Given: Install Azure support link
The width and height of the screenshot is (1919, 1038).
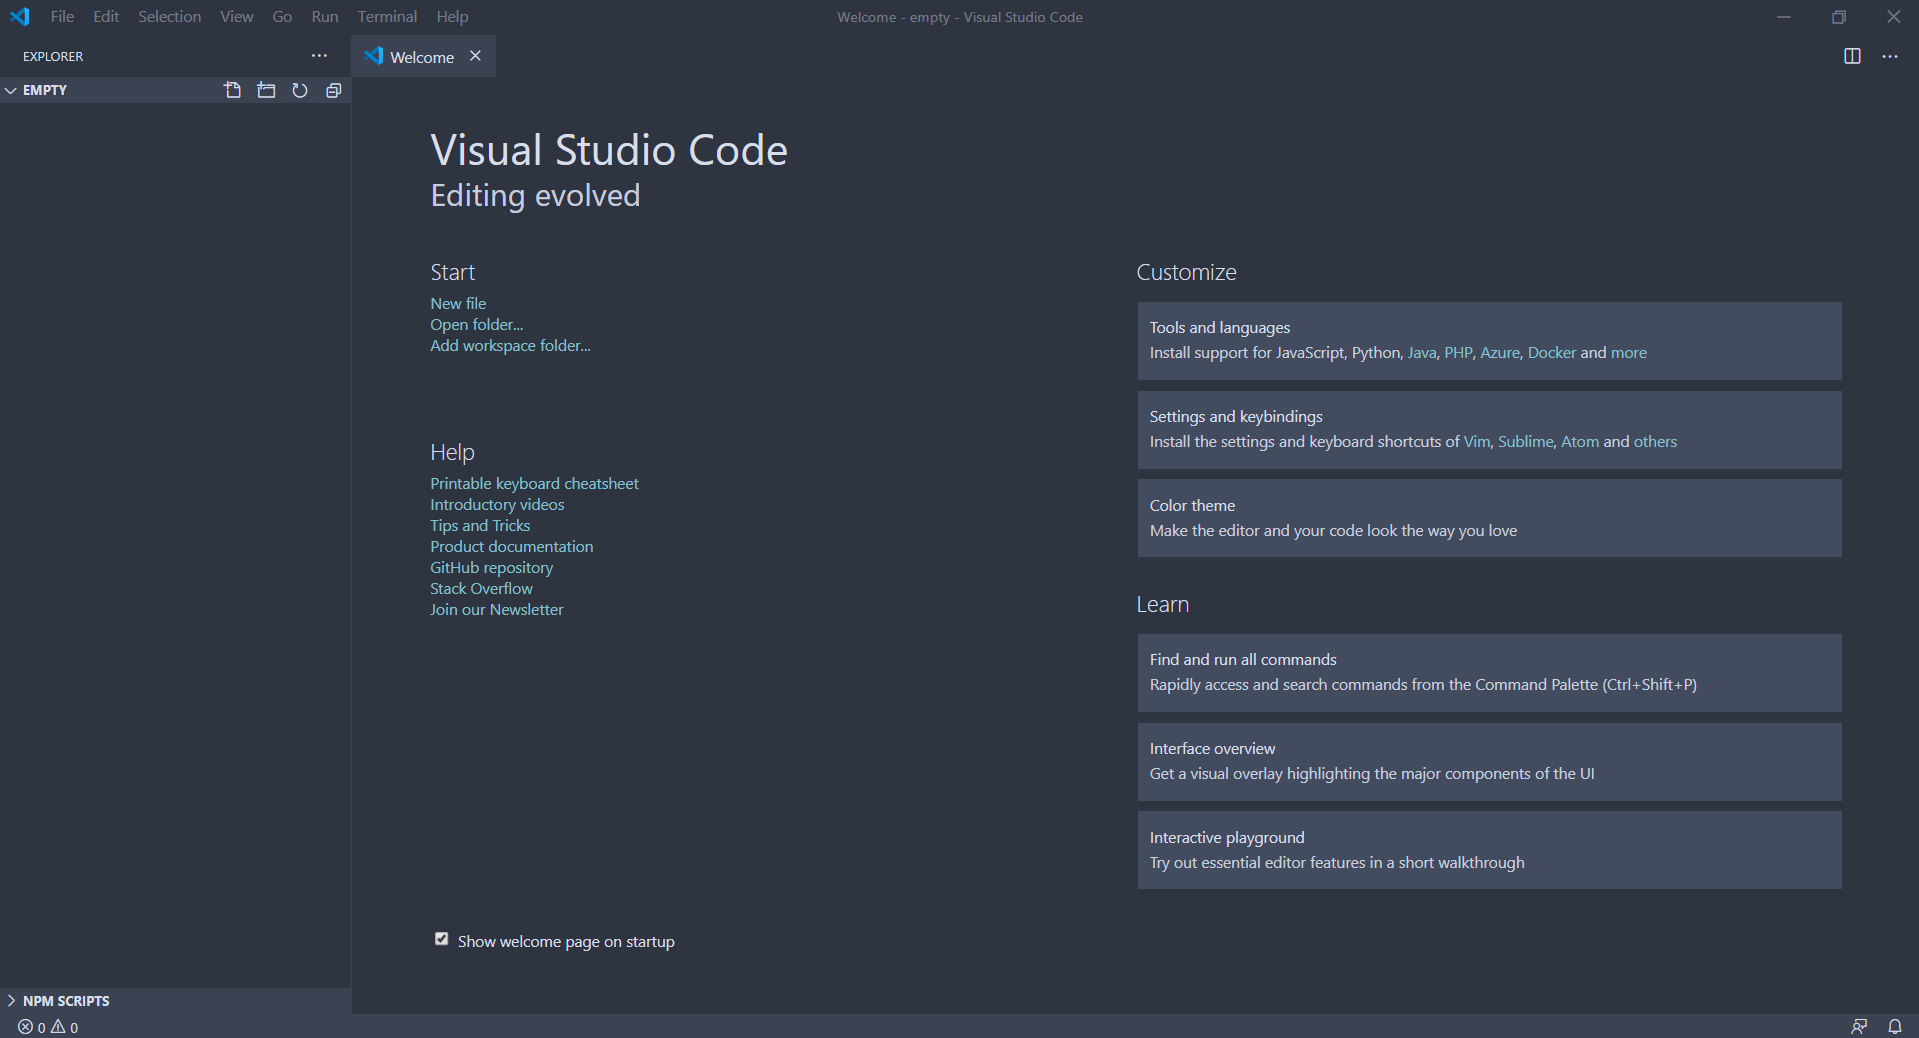Looking at the screenshot, I should (x=1500, y=352).
